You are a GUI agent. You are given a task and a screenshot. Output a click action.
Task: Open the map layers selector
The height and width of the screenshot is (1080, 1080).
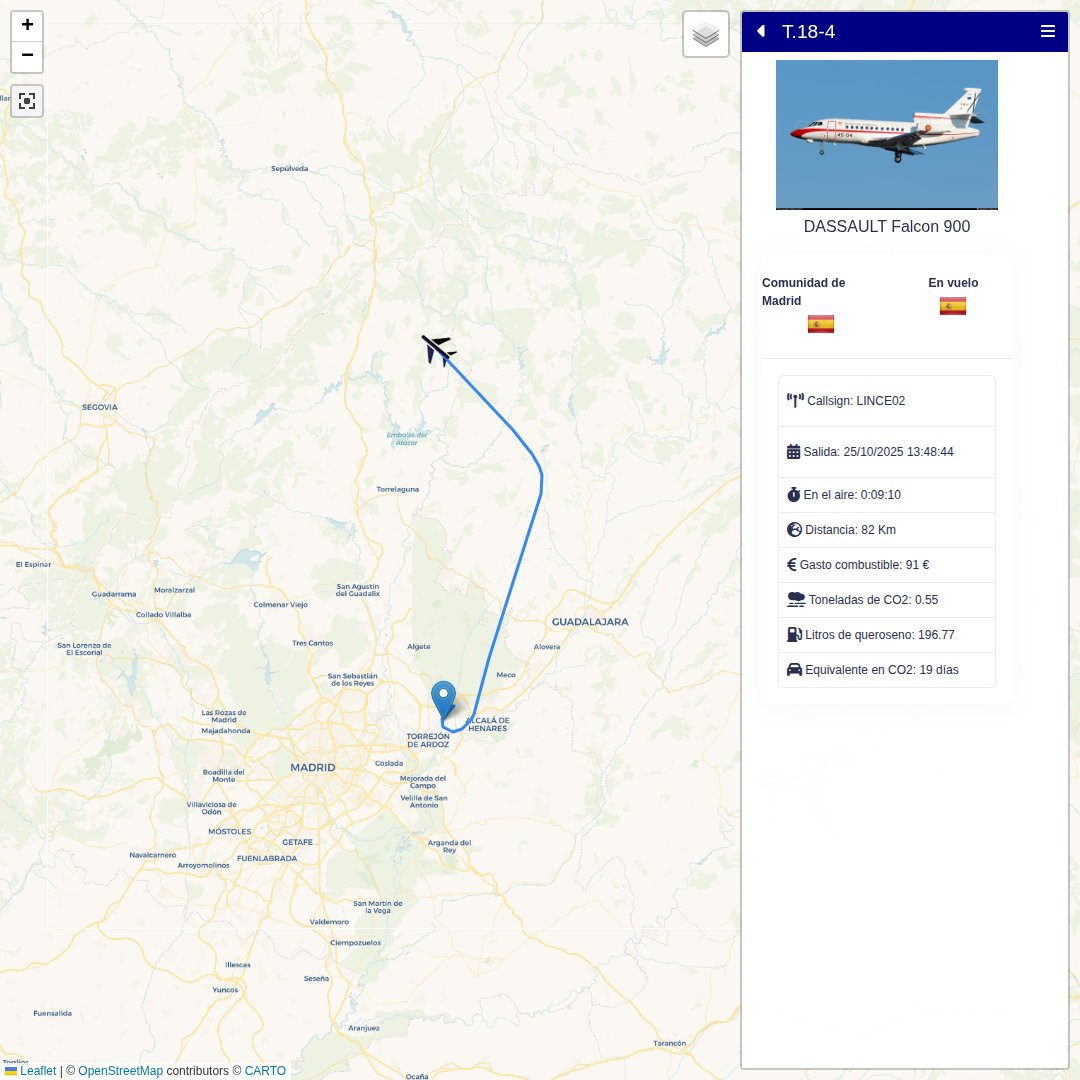click(x=706, y=34)
